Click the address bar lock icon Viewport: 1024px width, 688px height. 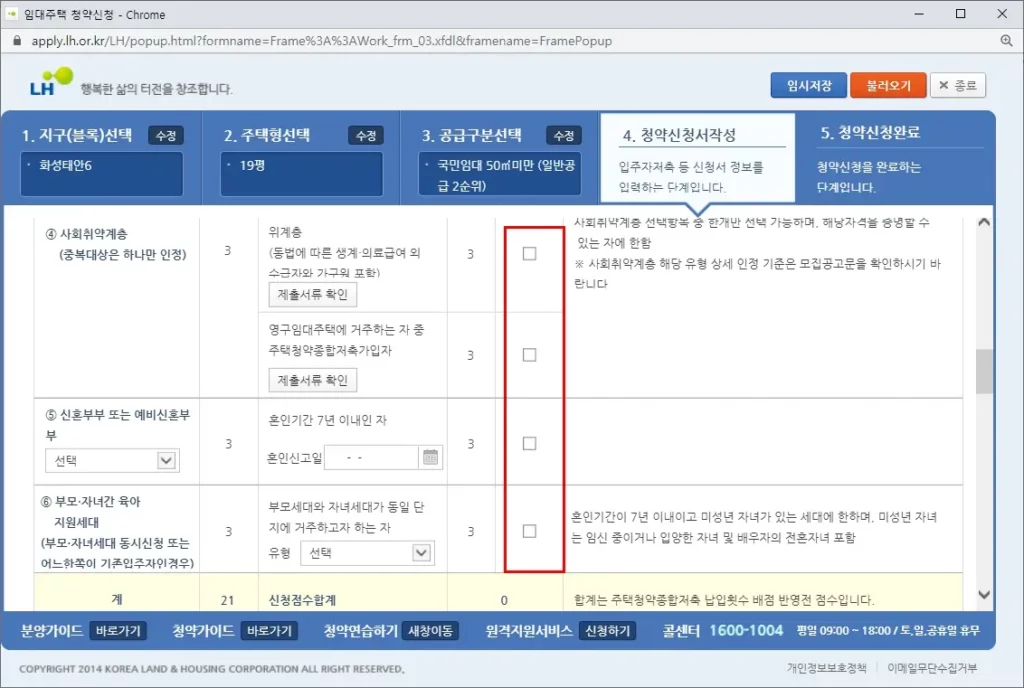[x=17, y=40]
